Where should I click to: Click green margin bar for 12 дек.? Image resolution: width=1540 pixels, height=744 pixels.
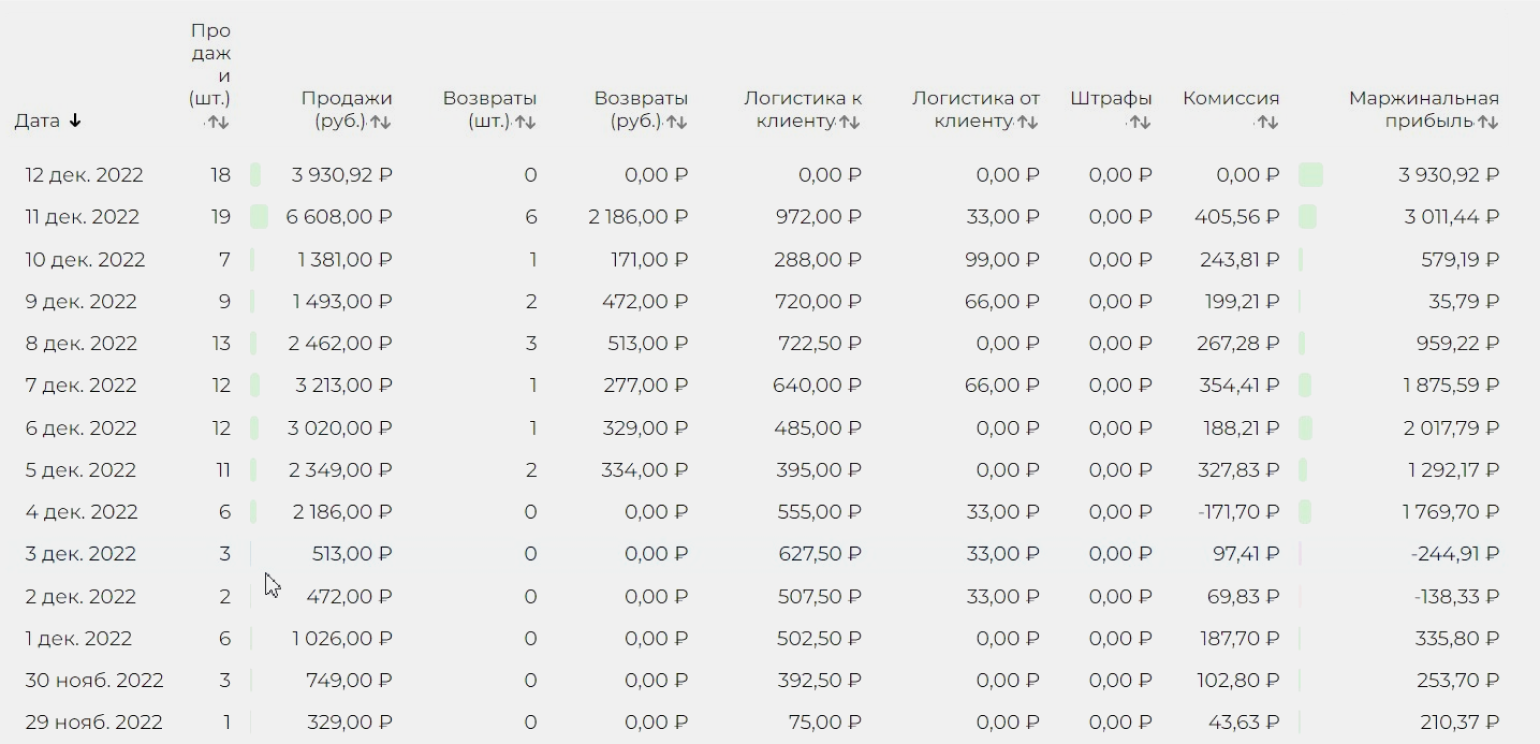point(1310,175)
